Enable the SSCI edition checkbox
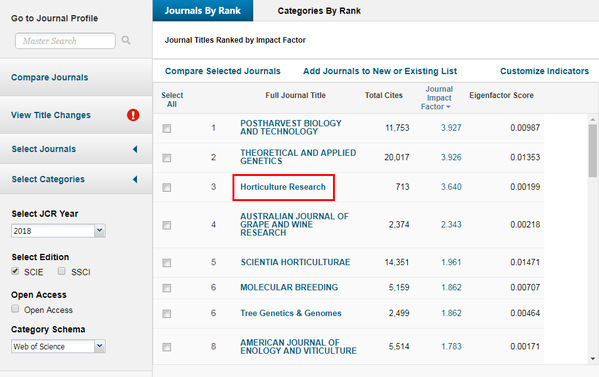Image resolution: width=599 pixels, height=377 pixels. [x=62, y=271]
